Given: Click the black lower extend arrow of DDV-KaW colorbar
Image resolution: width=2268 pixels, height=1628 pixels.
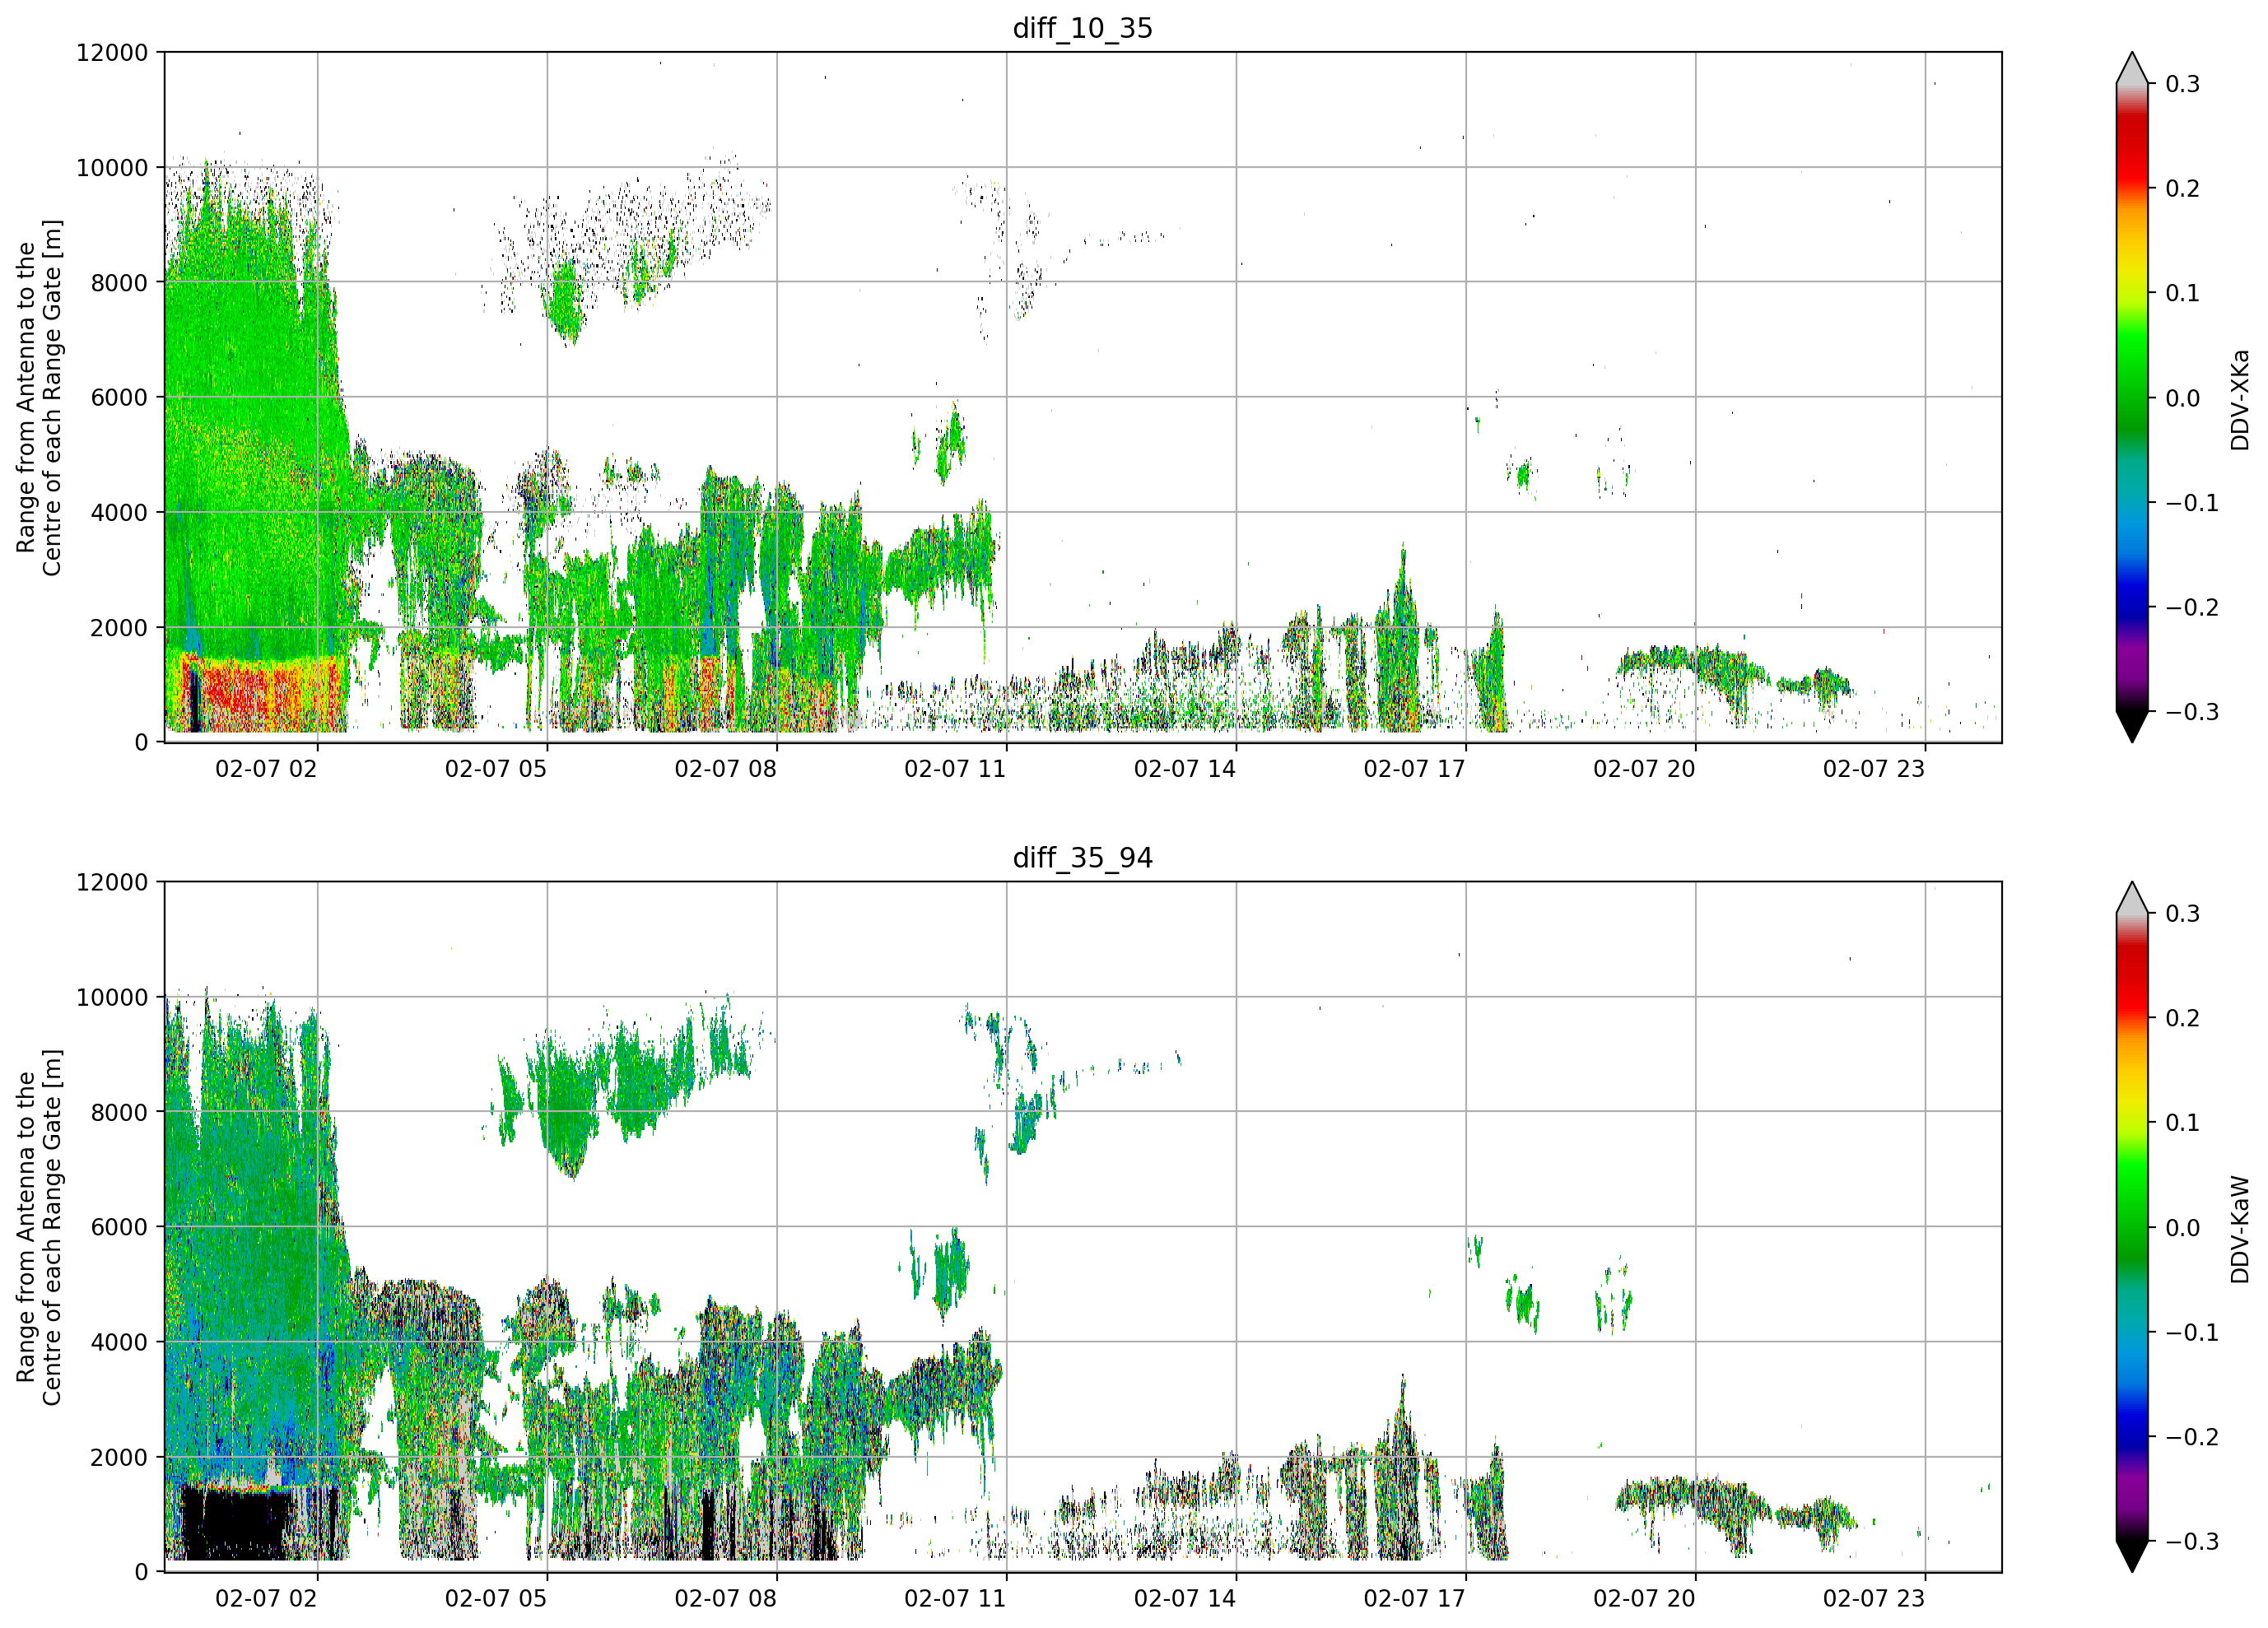Looking at the screenshot, I should [x=2132, y=1556].
